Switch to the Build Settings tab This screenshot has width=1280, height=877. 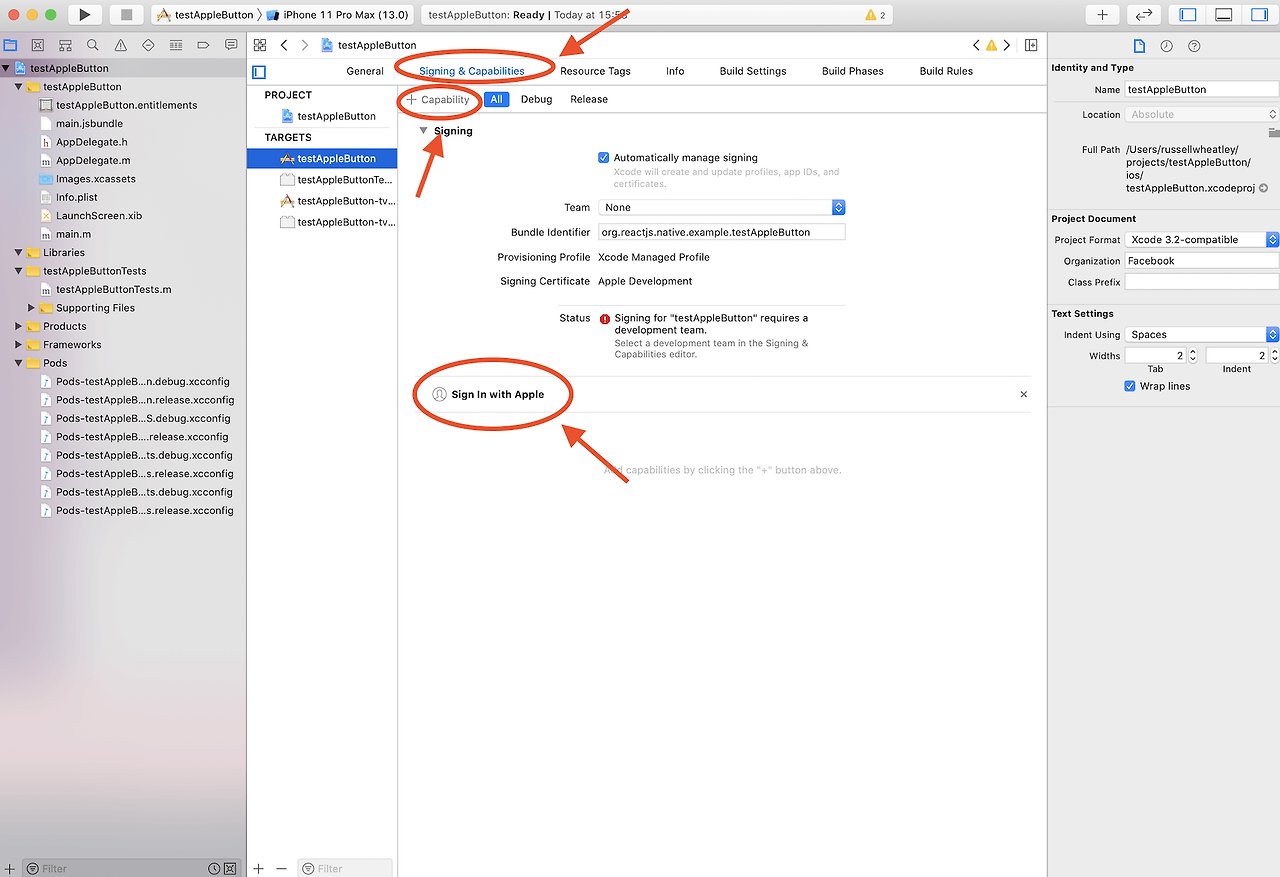[753, 71]
